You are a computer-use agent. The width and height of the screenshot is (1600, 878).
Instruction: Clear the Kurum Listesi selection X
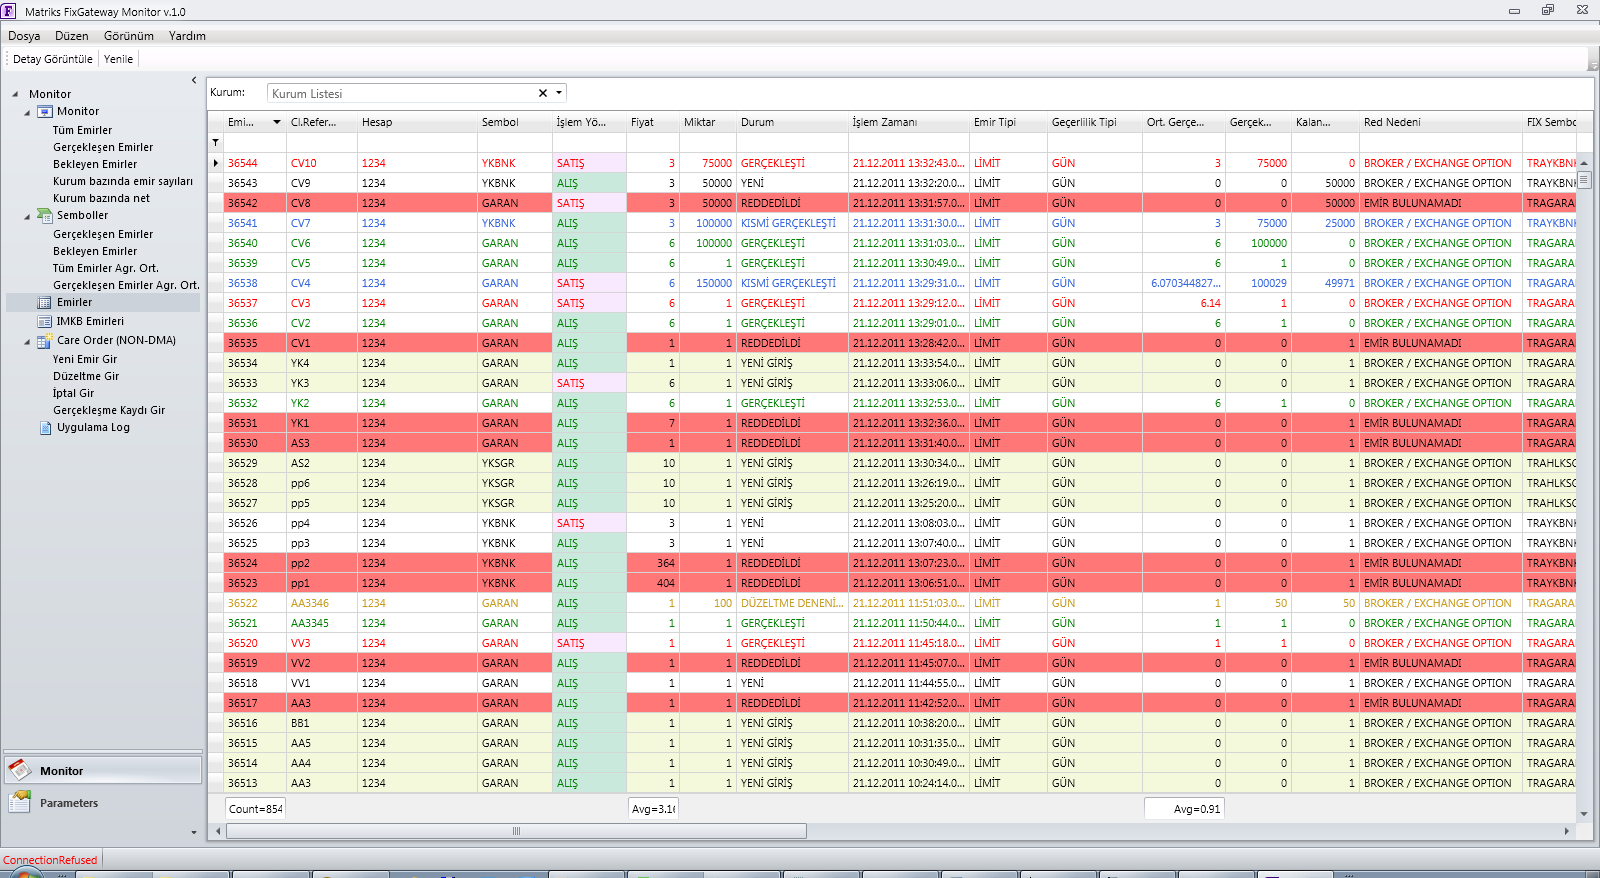click(543, 93)
